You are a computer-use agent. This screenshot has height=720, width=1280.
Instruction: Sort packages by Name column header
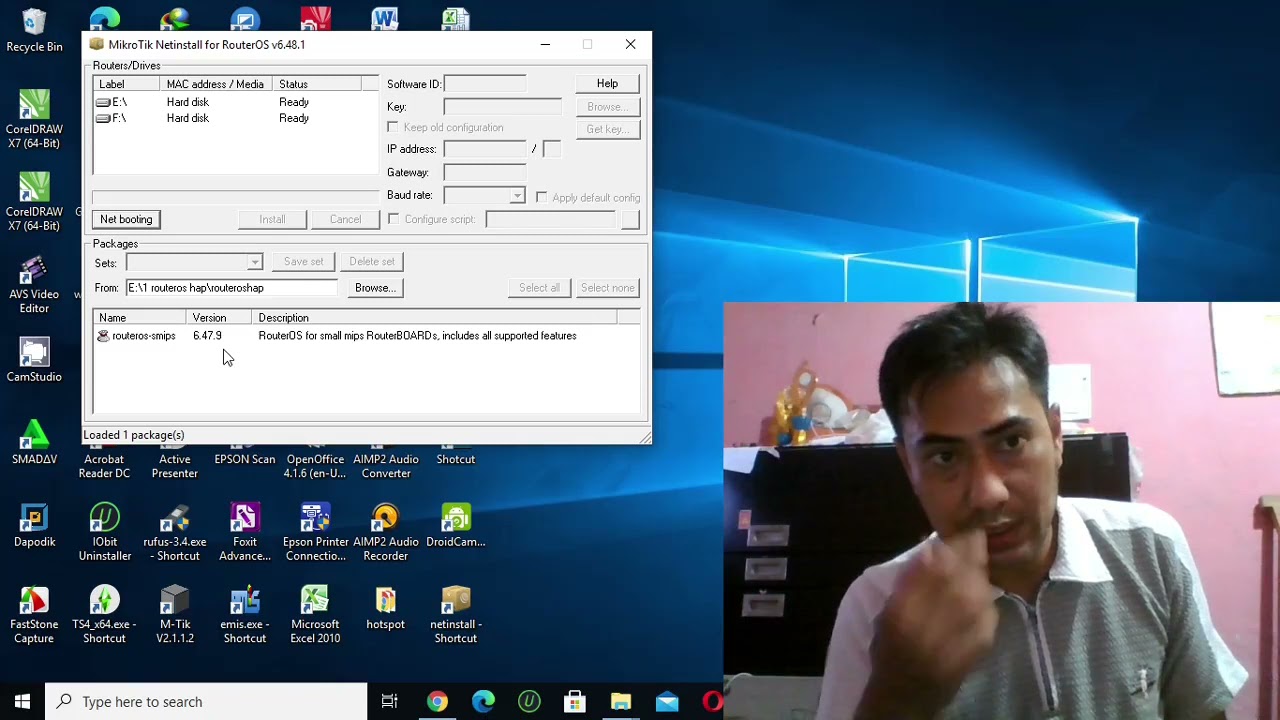tap(140, 318)
